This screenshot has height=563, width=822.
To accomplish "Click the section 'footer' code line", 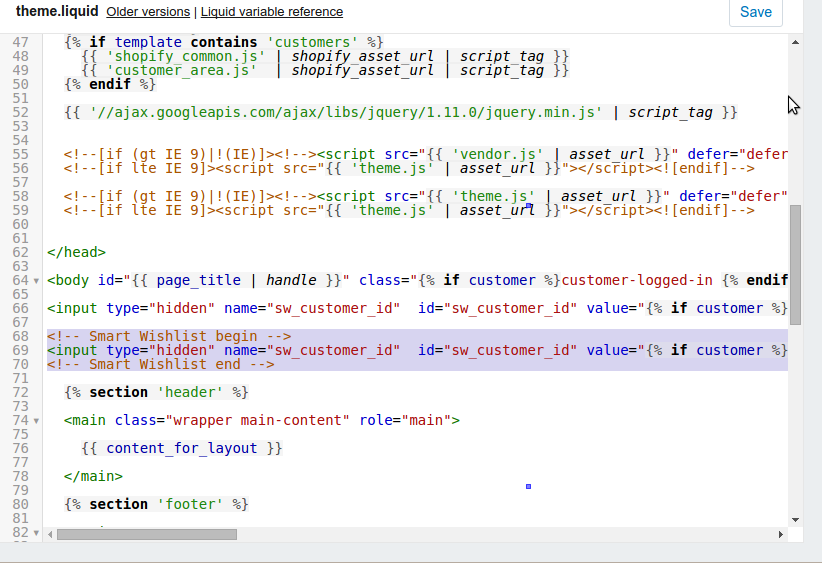I will (x=156, y=504).
